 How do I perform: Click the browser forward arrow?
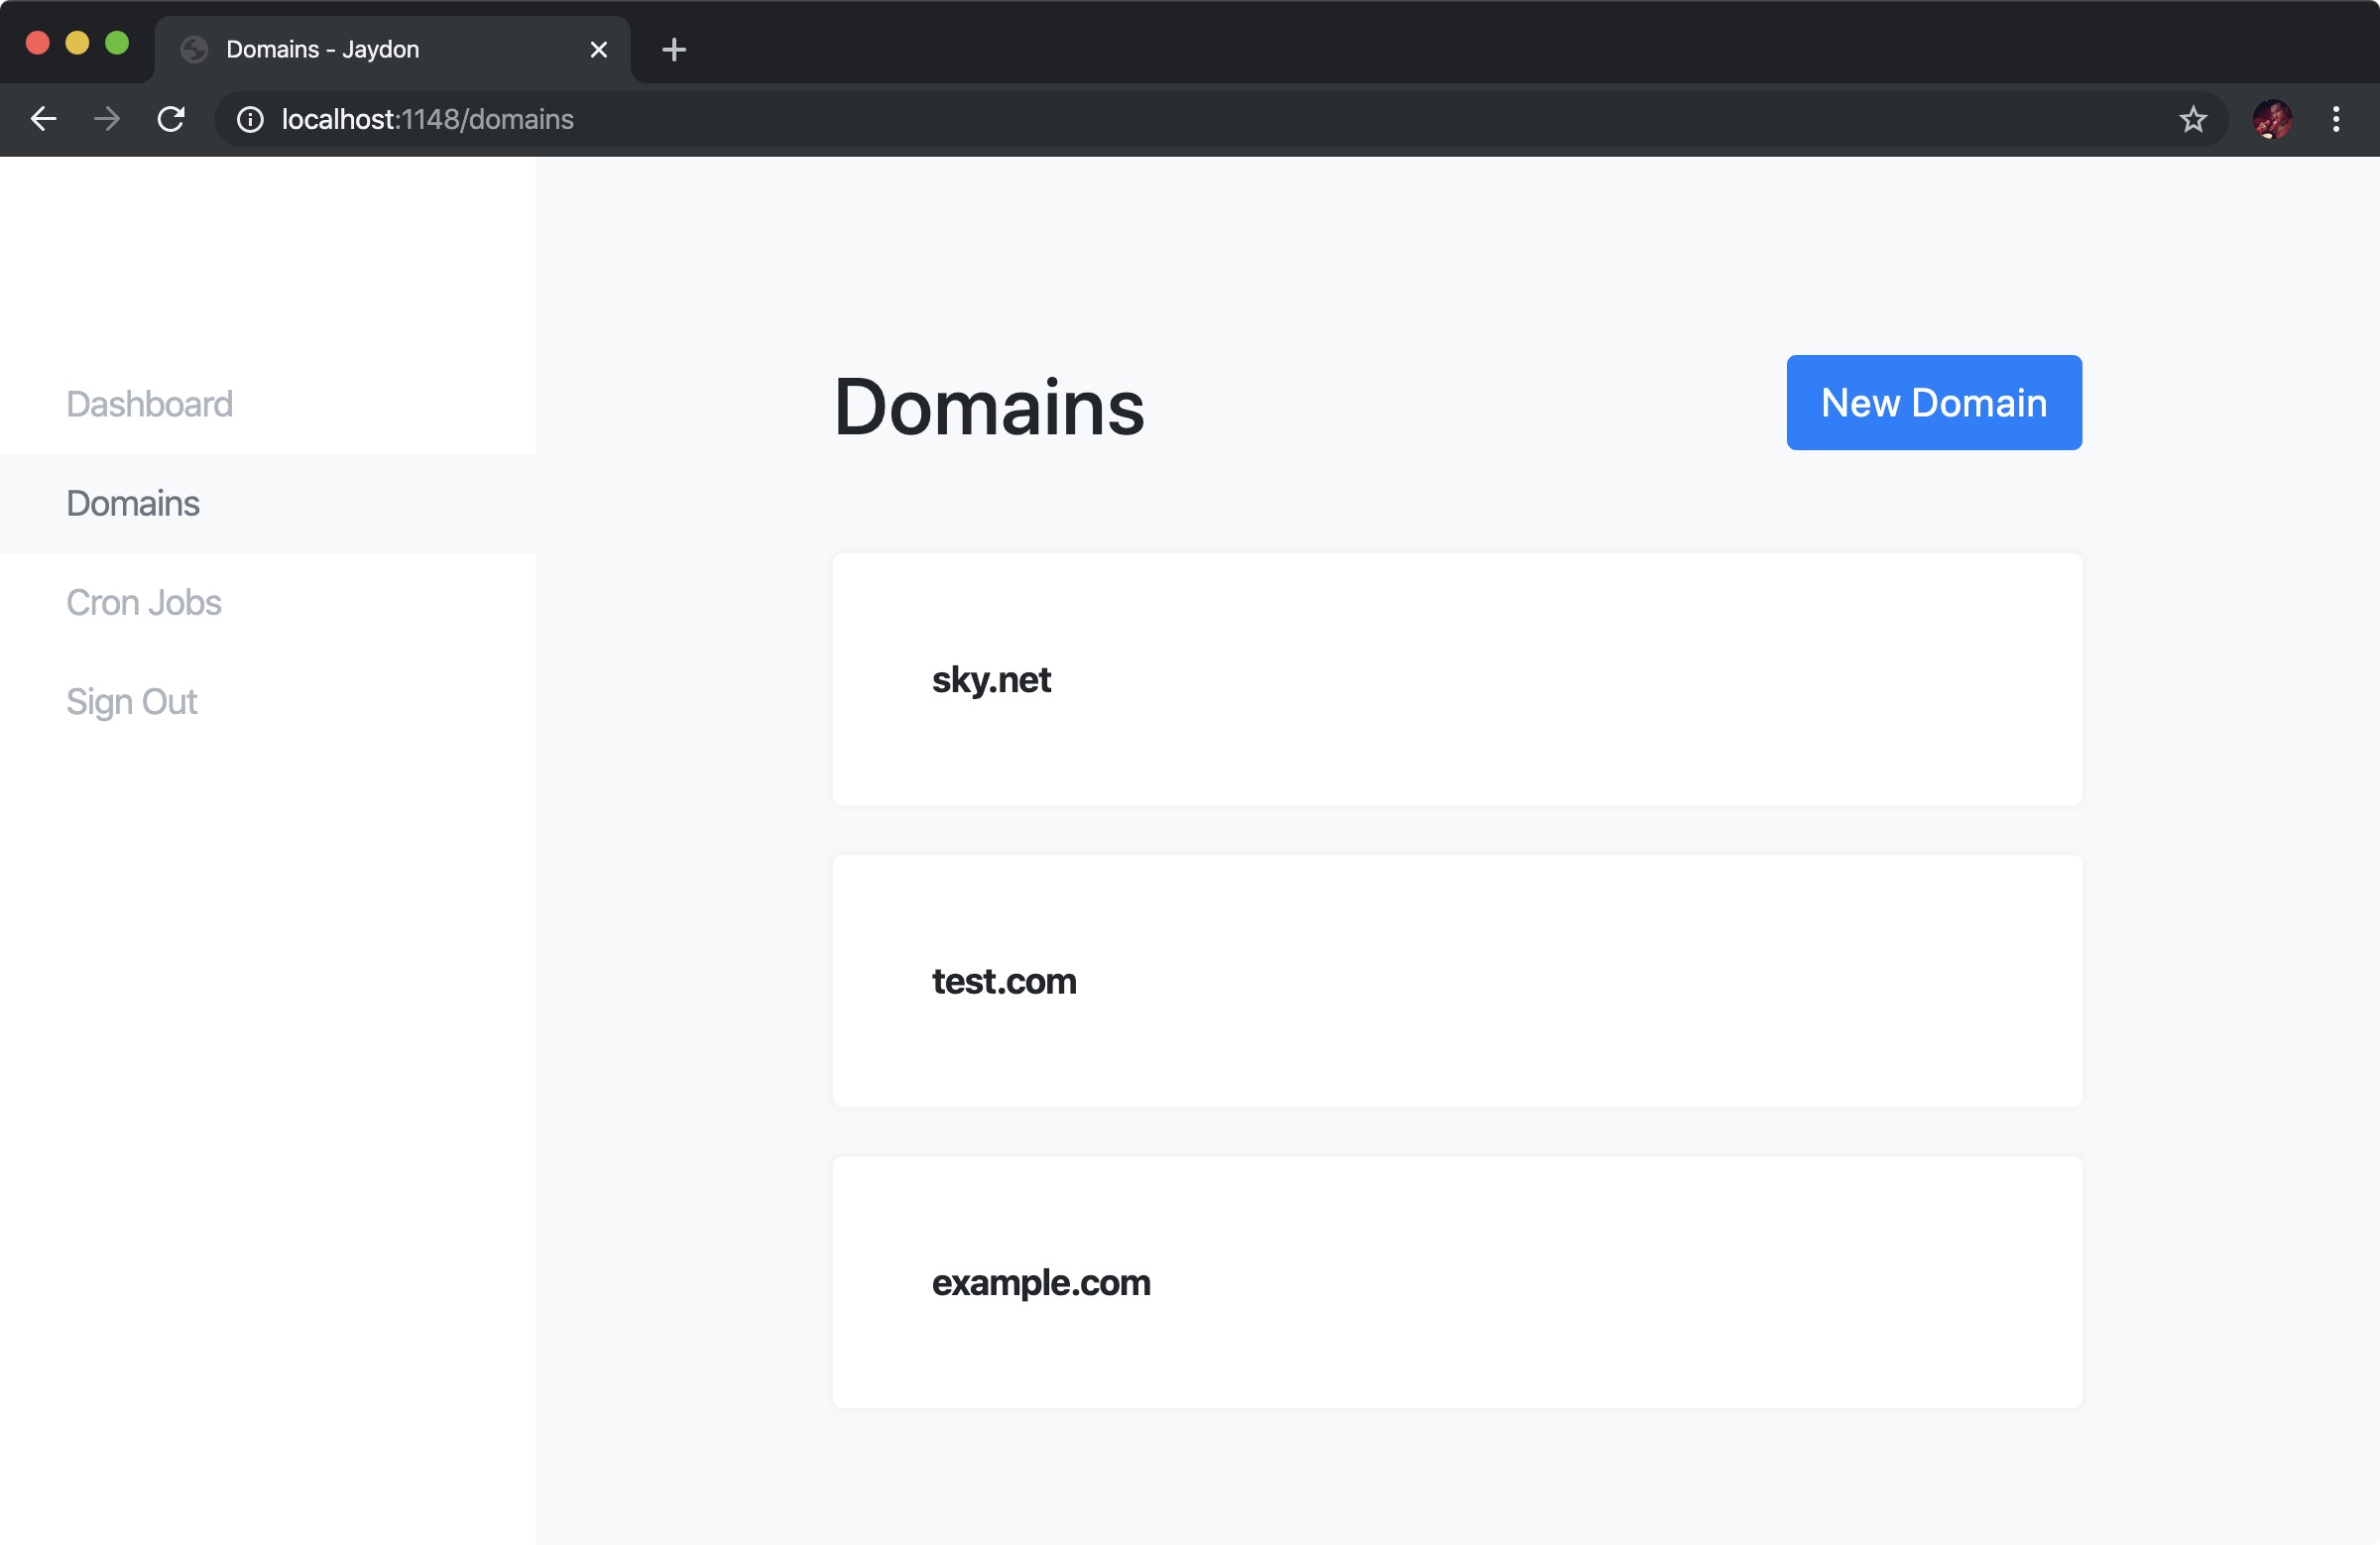(x=106, y=119)
